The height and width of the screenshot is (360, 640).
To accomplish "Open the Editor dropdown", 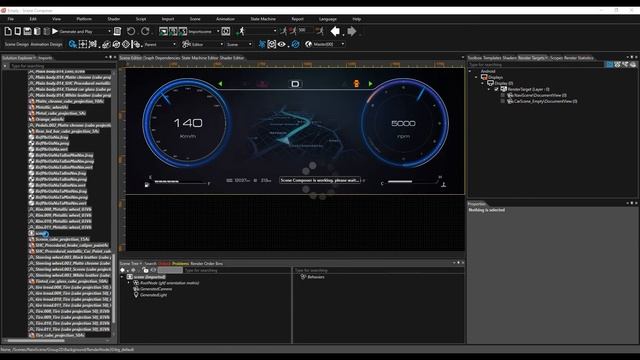I will click(222, 44).
